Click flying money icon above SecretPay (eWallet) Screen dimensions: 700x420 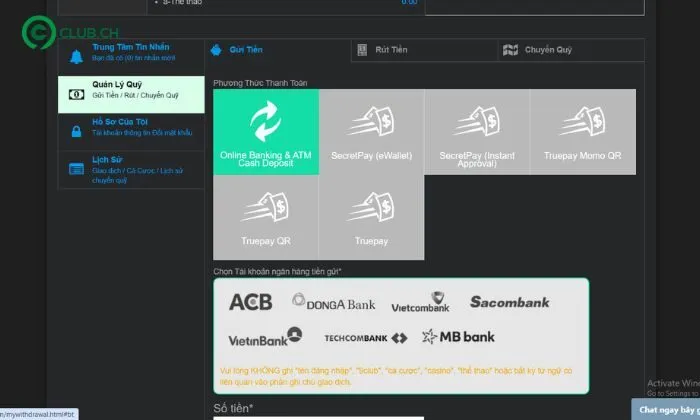(371, 121)
